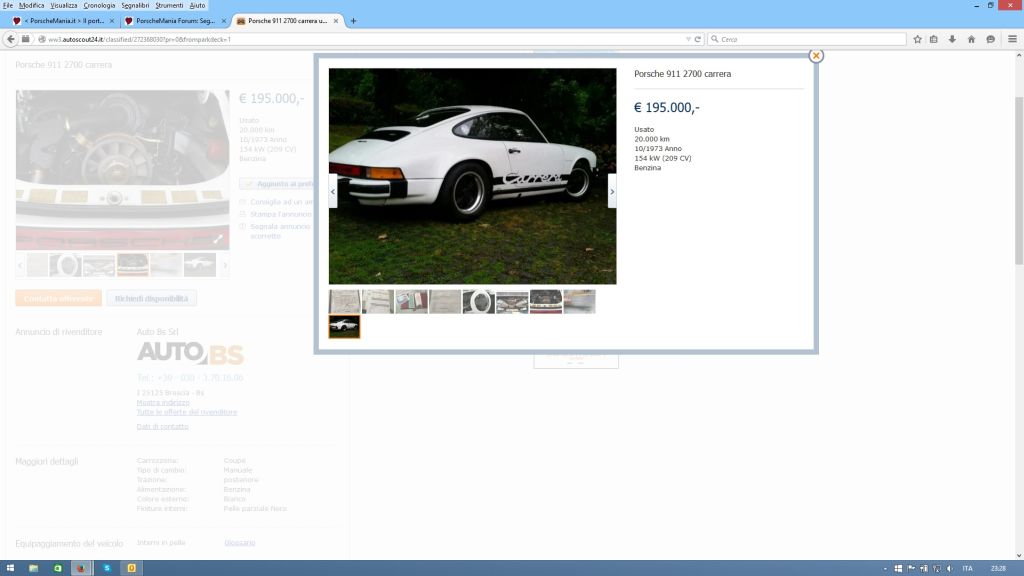Go to the Firefox home page
1024x576 pixels.
(971, 39)
